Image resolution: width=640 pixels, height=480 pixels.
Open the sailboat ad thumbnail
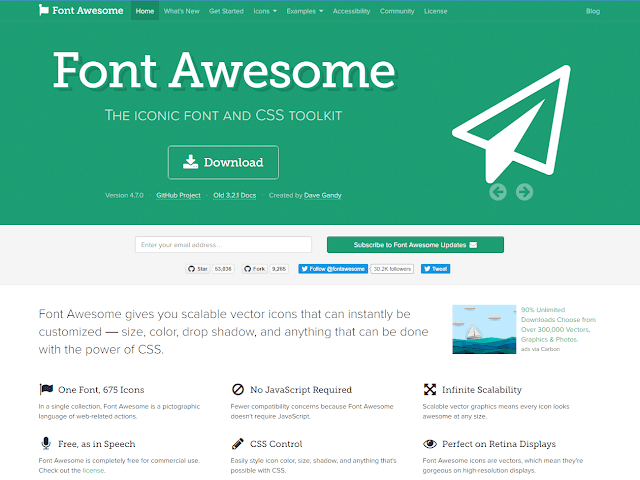[x=484, y=329]
